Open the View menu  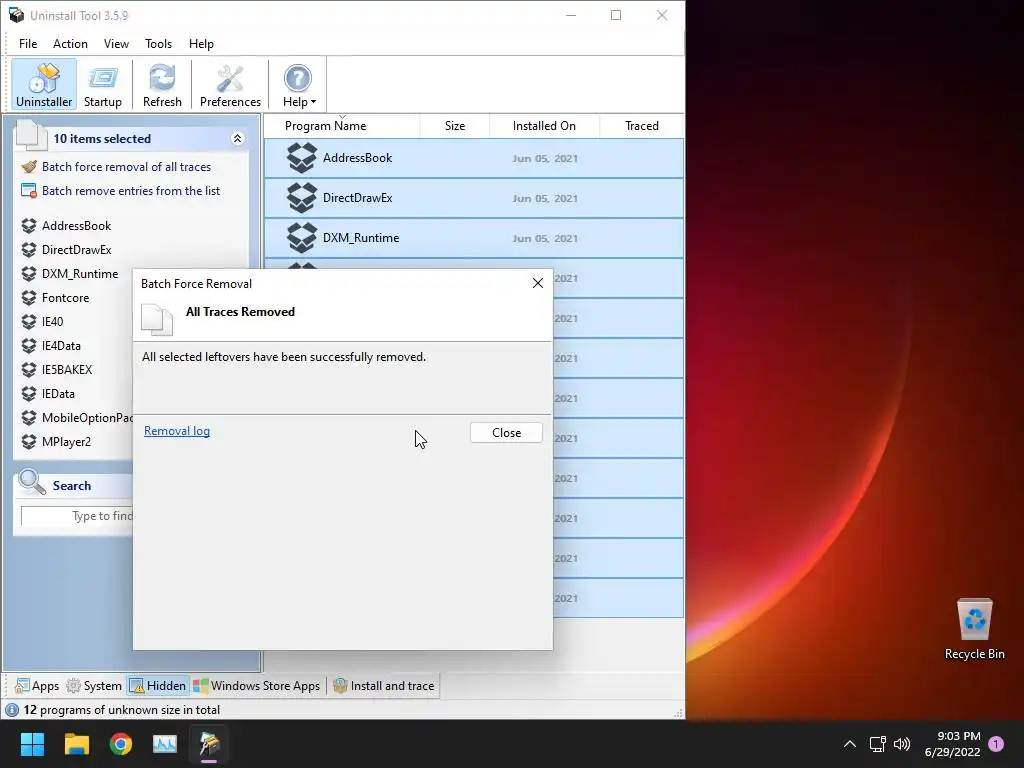pyautogui.click(x=116, y=44)
